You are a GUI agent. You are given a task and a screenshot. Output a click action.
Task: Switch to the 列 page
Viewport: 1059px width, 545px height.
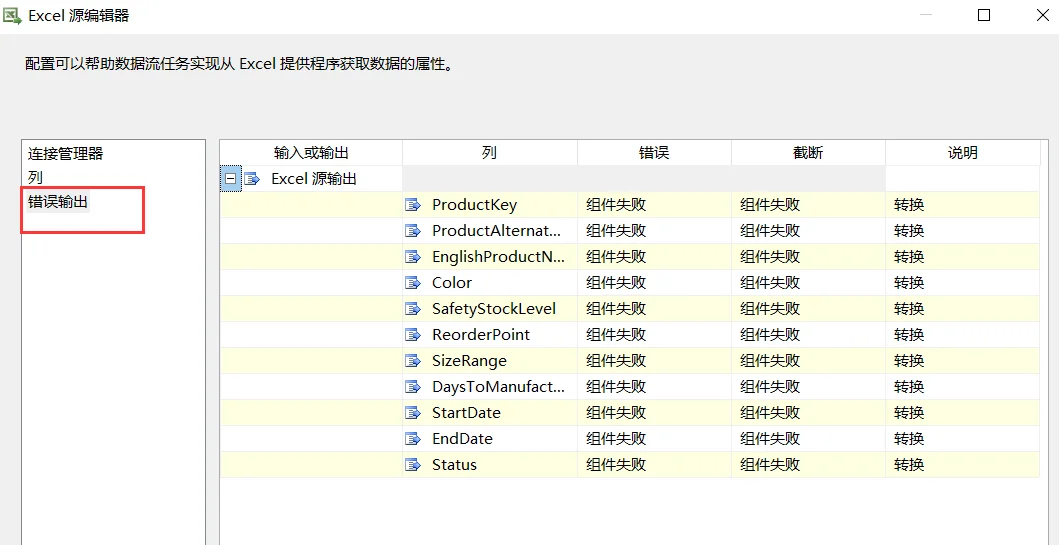pos(35,178)
